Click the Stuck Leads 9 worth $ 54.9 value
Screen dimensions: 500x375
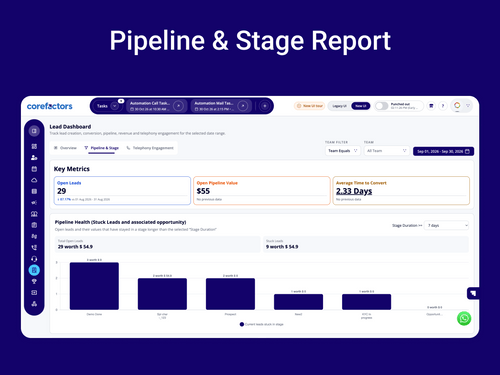282,247
